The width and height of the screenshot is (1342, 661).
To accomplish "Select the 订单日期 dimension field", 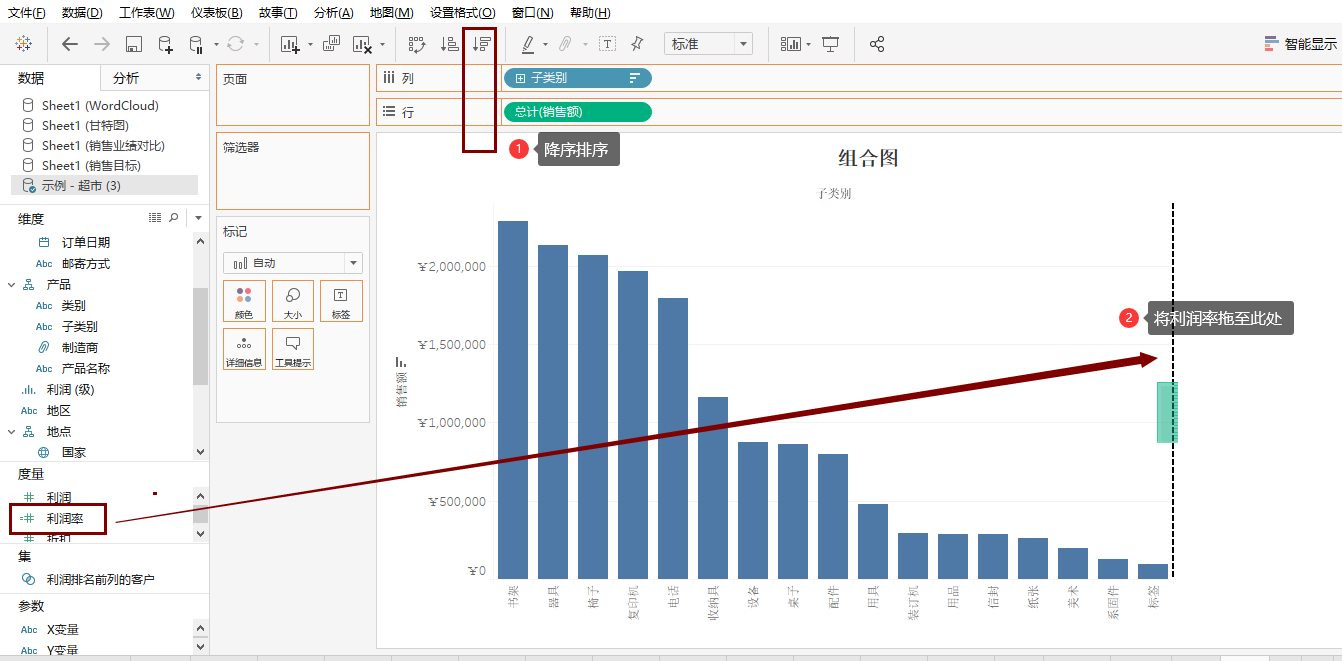I will pyautogui.click(x=86, y=242).
